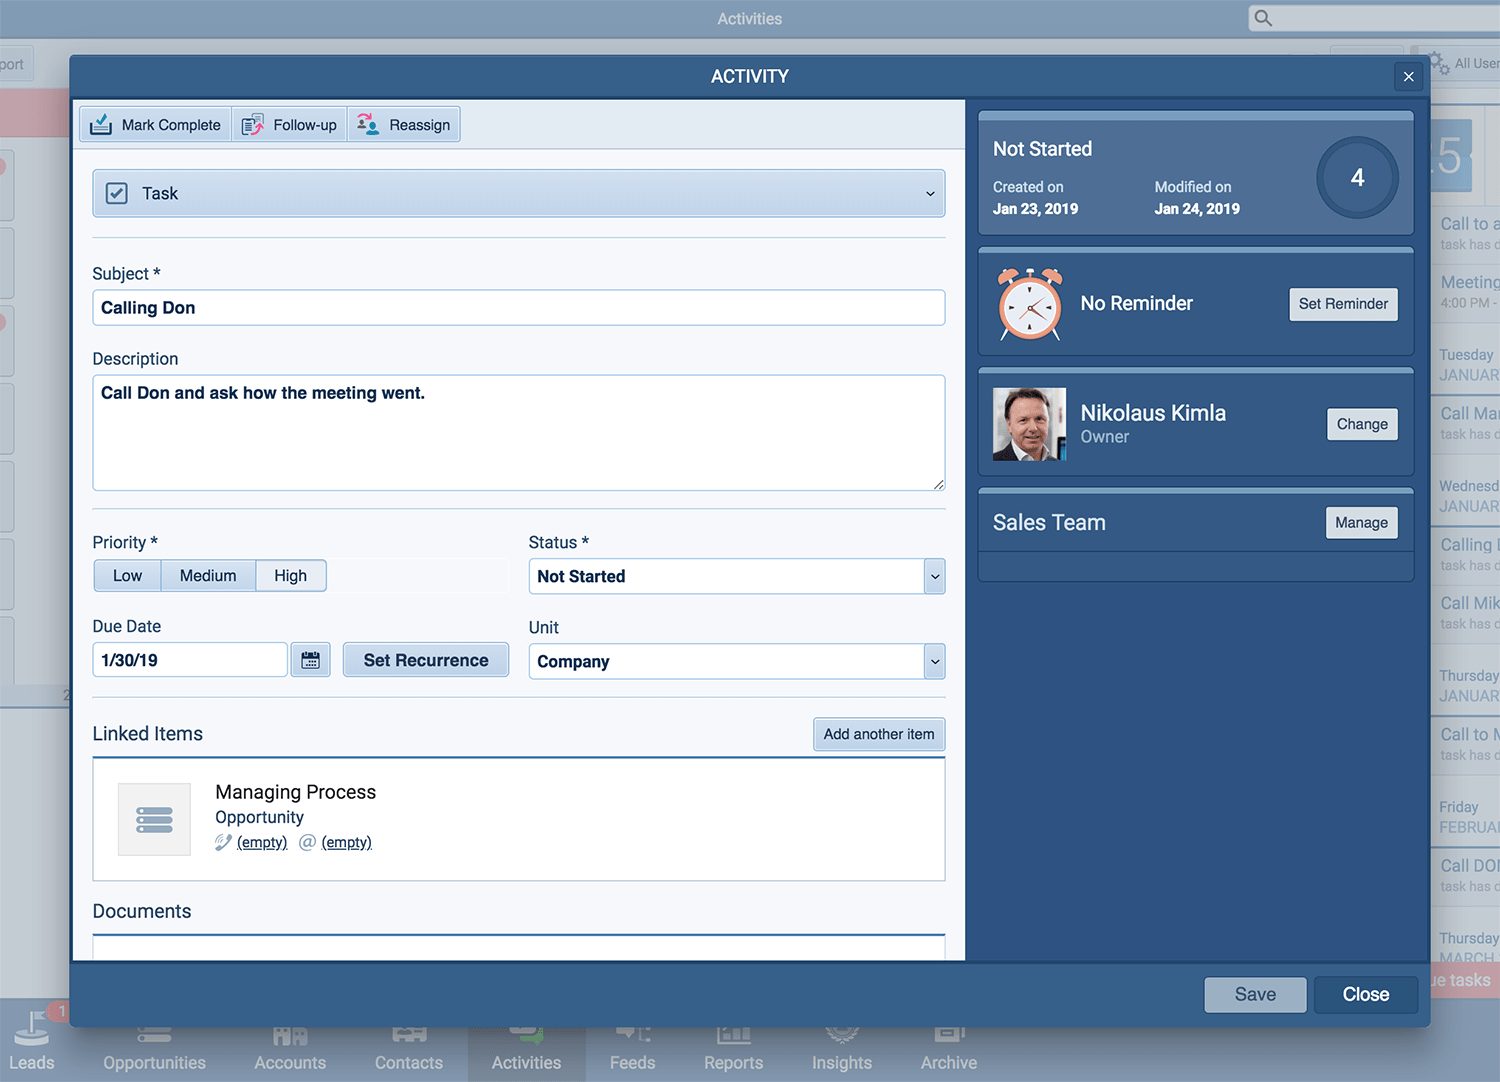Select the Follow-up icon in the toolbar
1500x1082 pixels.
(253, 123)
